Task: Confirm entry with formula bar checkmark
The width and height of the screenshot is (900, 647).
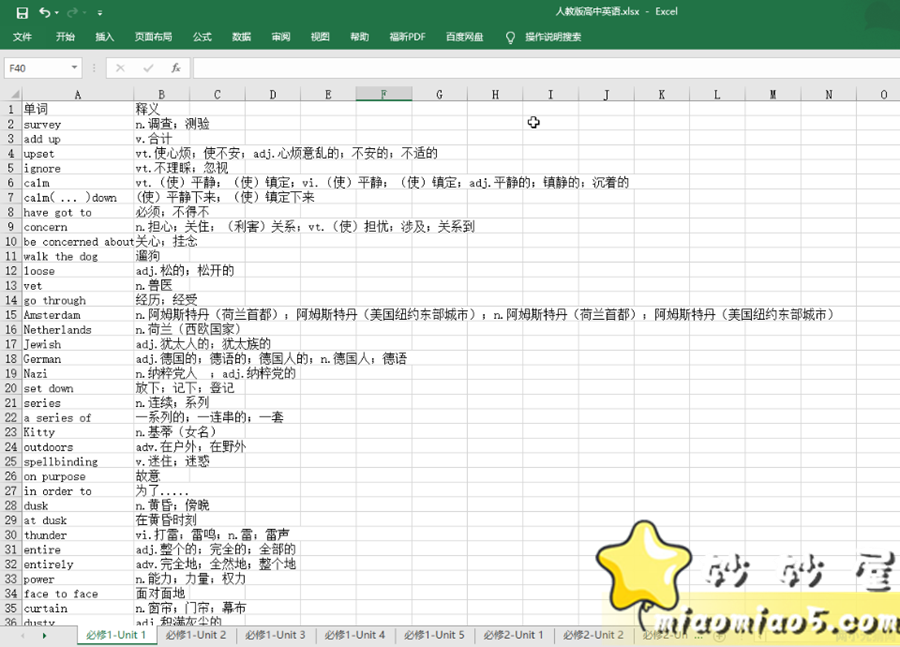Action: click(148, 66)
